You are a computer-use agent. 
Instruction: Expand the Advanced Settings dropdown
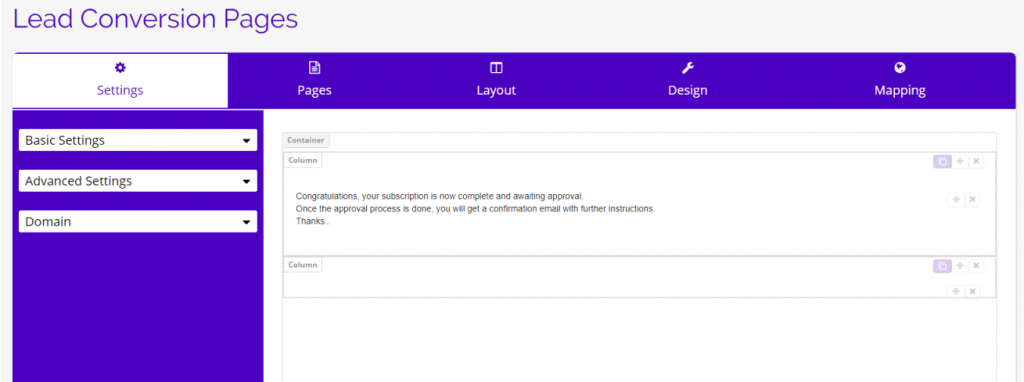click(x=138, y=181)
